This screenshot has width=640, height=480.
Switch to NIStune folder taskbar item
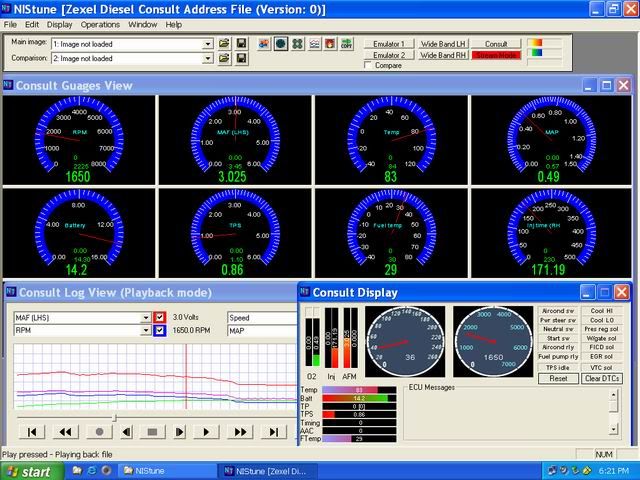pos(168,471)
